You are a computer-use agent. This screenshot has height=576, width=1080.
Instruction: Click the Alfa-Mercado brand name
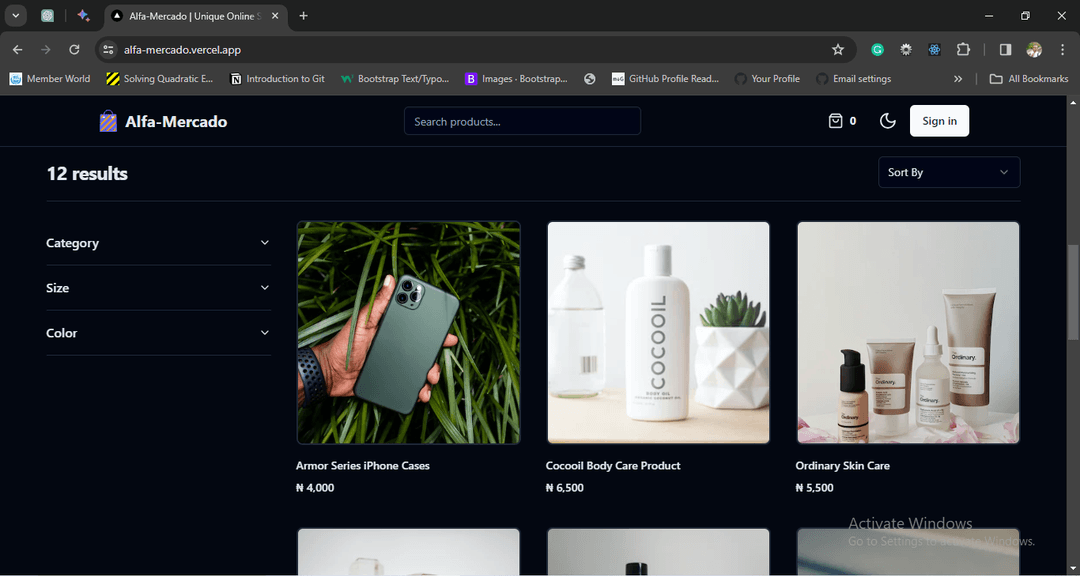coord(176,122)
